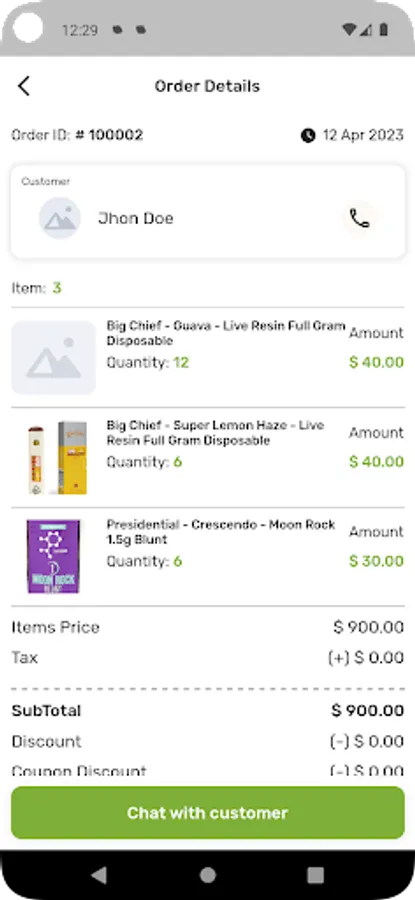Tap the Big Chief Guava item title

tap(226, 333)
